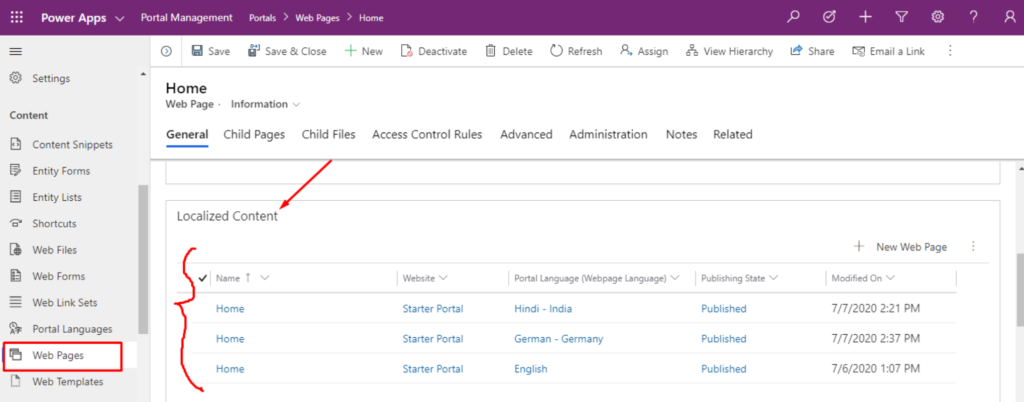Click Starter Portal in English row
The height and width of the screenshot is (402, 1024).
coord(433,369)
